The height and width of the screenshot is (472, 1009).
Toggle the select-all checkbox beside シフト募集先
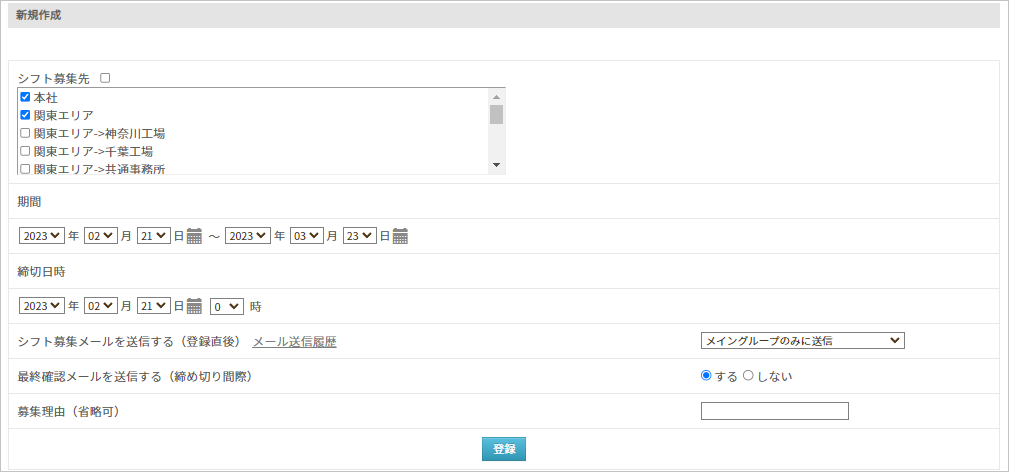coord(106,78)
